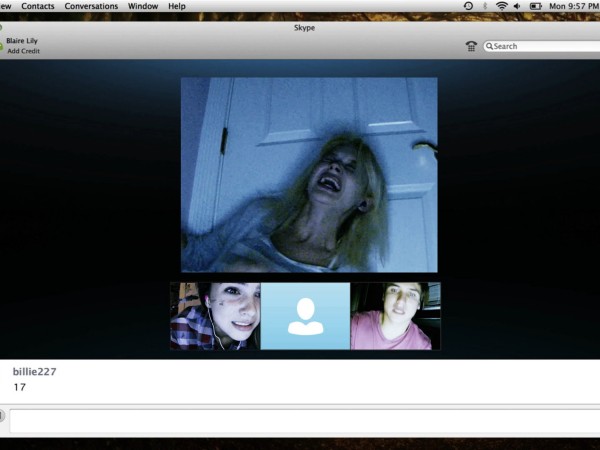Viewport: 600px width, 450px height.
Task: Click the online status indicator beside Blaire Lily
Action: point(2,41)
